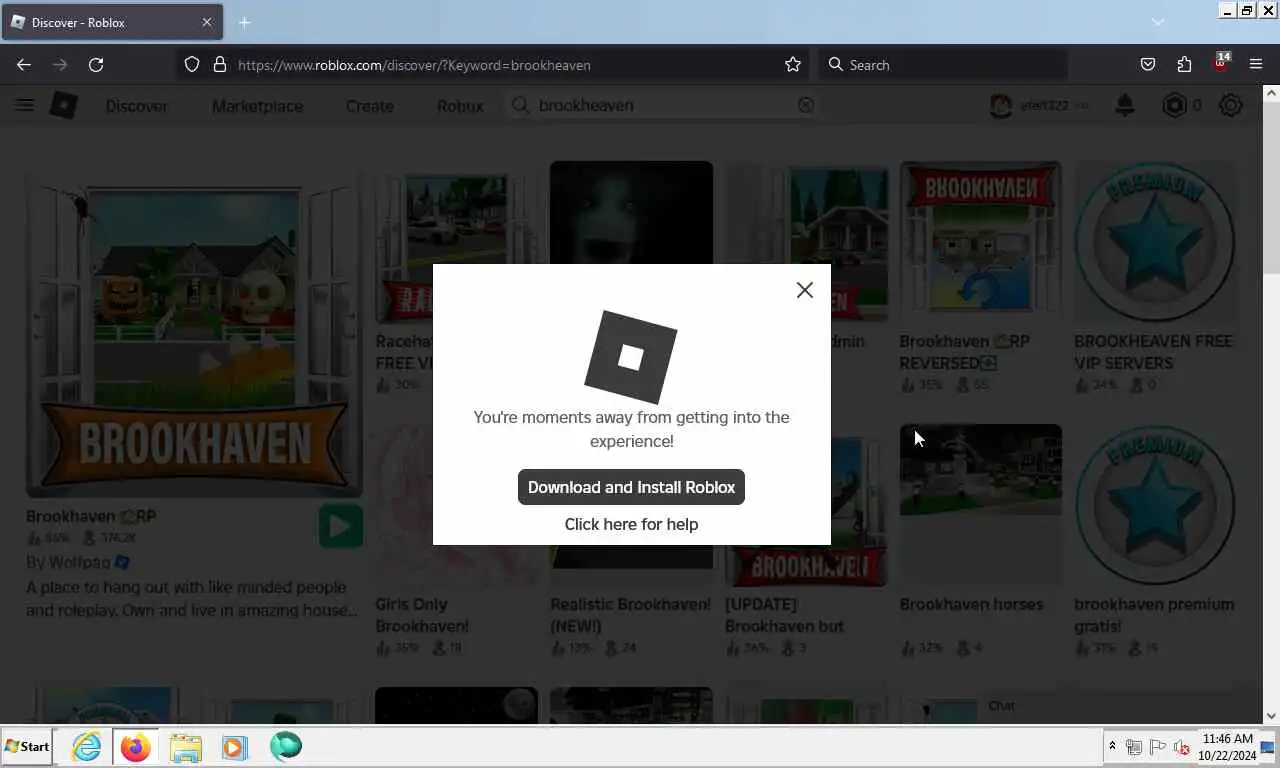Viewport: 1280px width, 768px height.
Task: Open a new tab with plus button
Action: coord(244,22)
